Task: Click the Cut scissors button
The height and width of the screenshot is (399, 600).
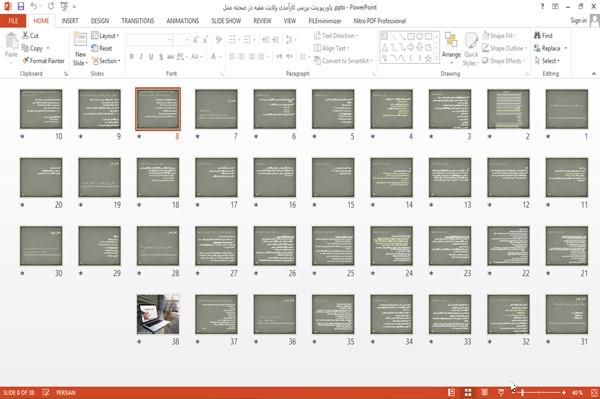Action: (31, 36)
